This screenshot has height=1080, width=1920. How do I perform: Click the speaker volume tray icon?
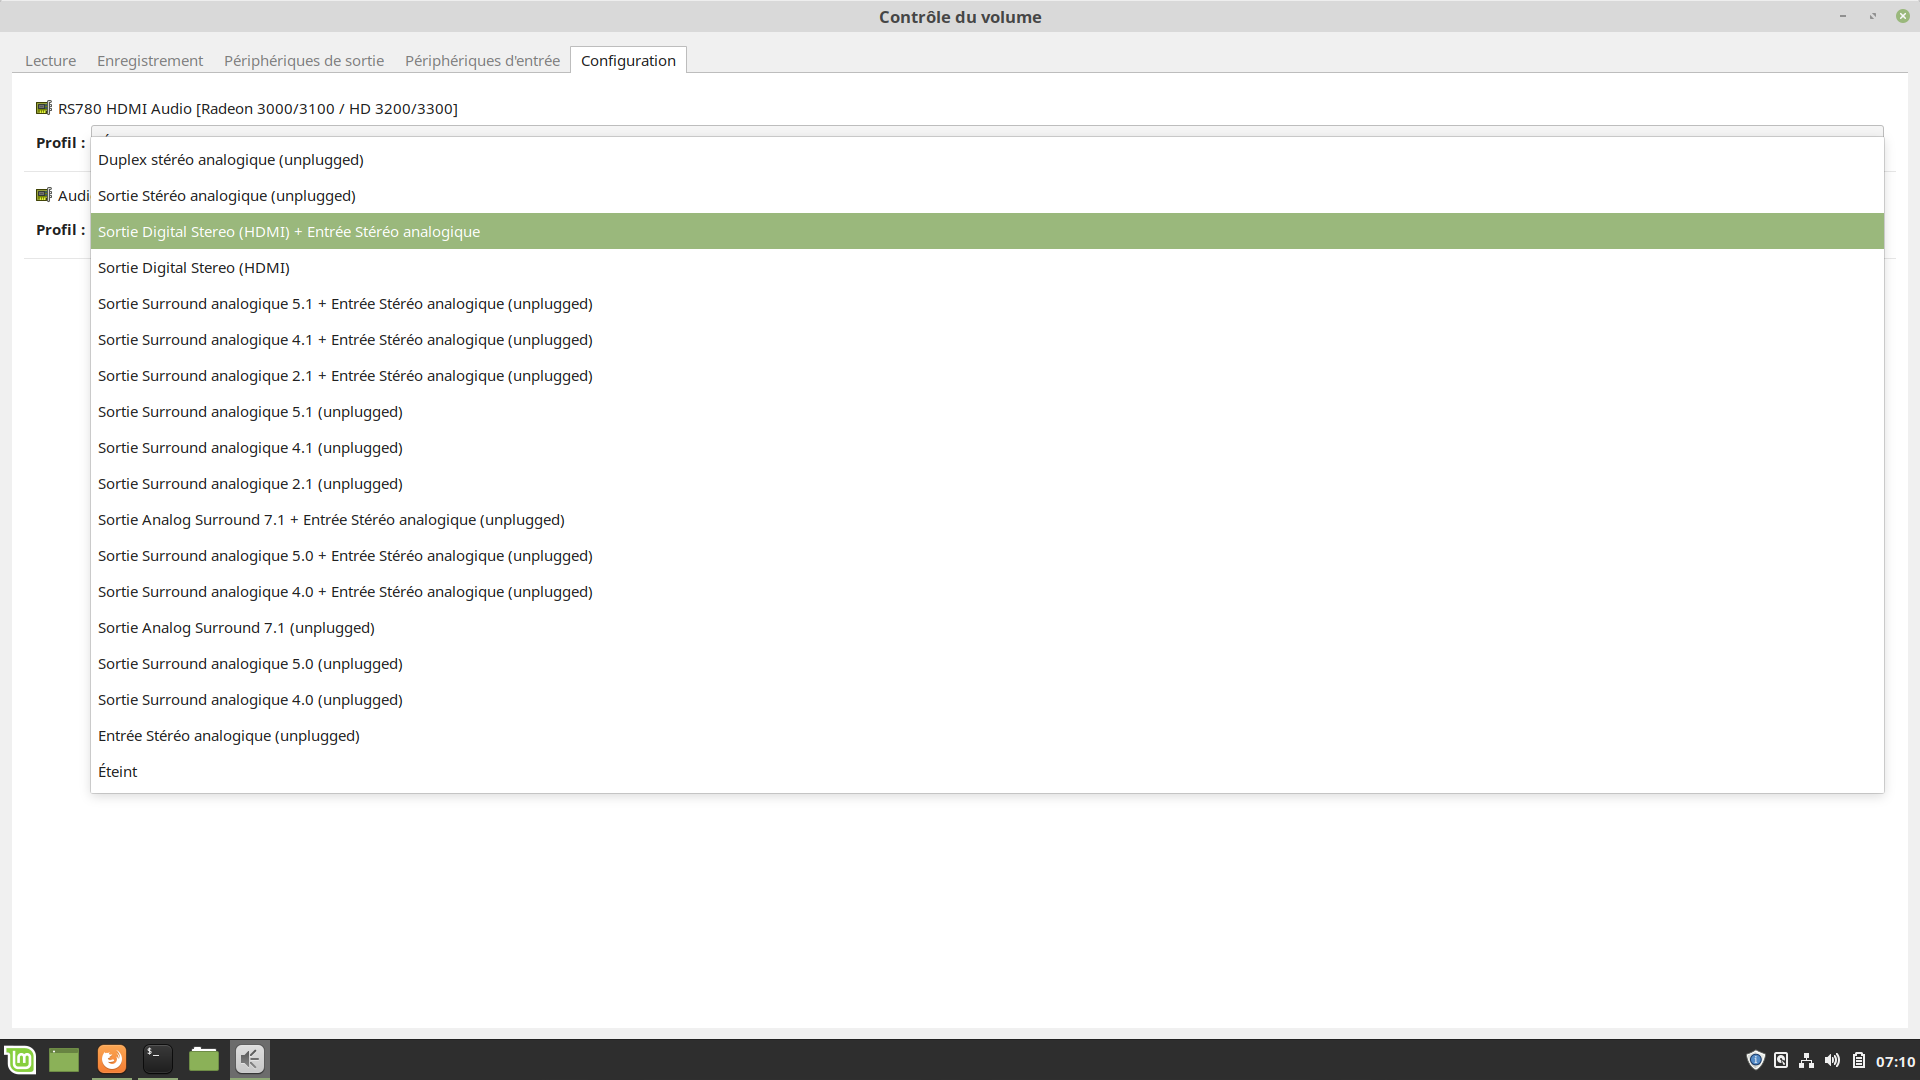[1832, 1060]
